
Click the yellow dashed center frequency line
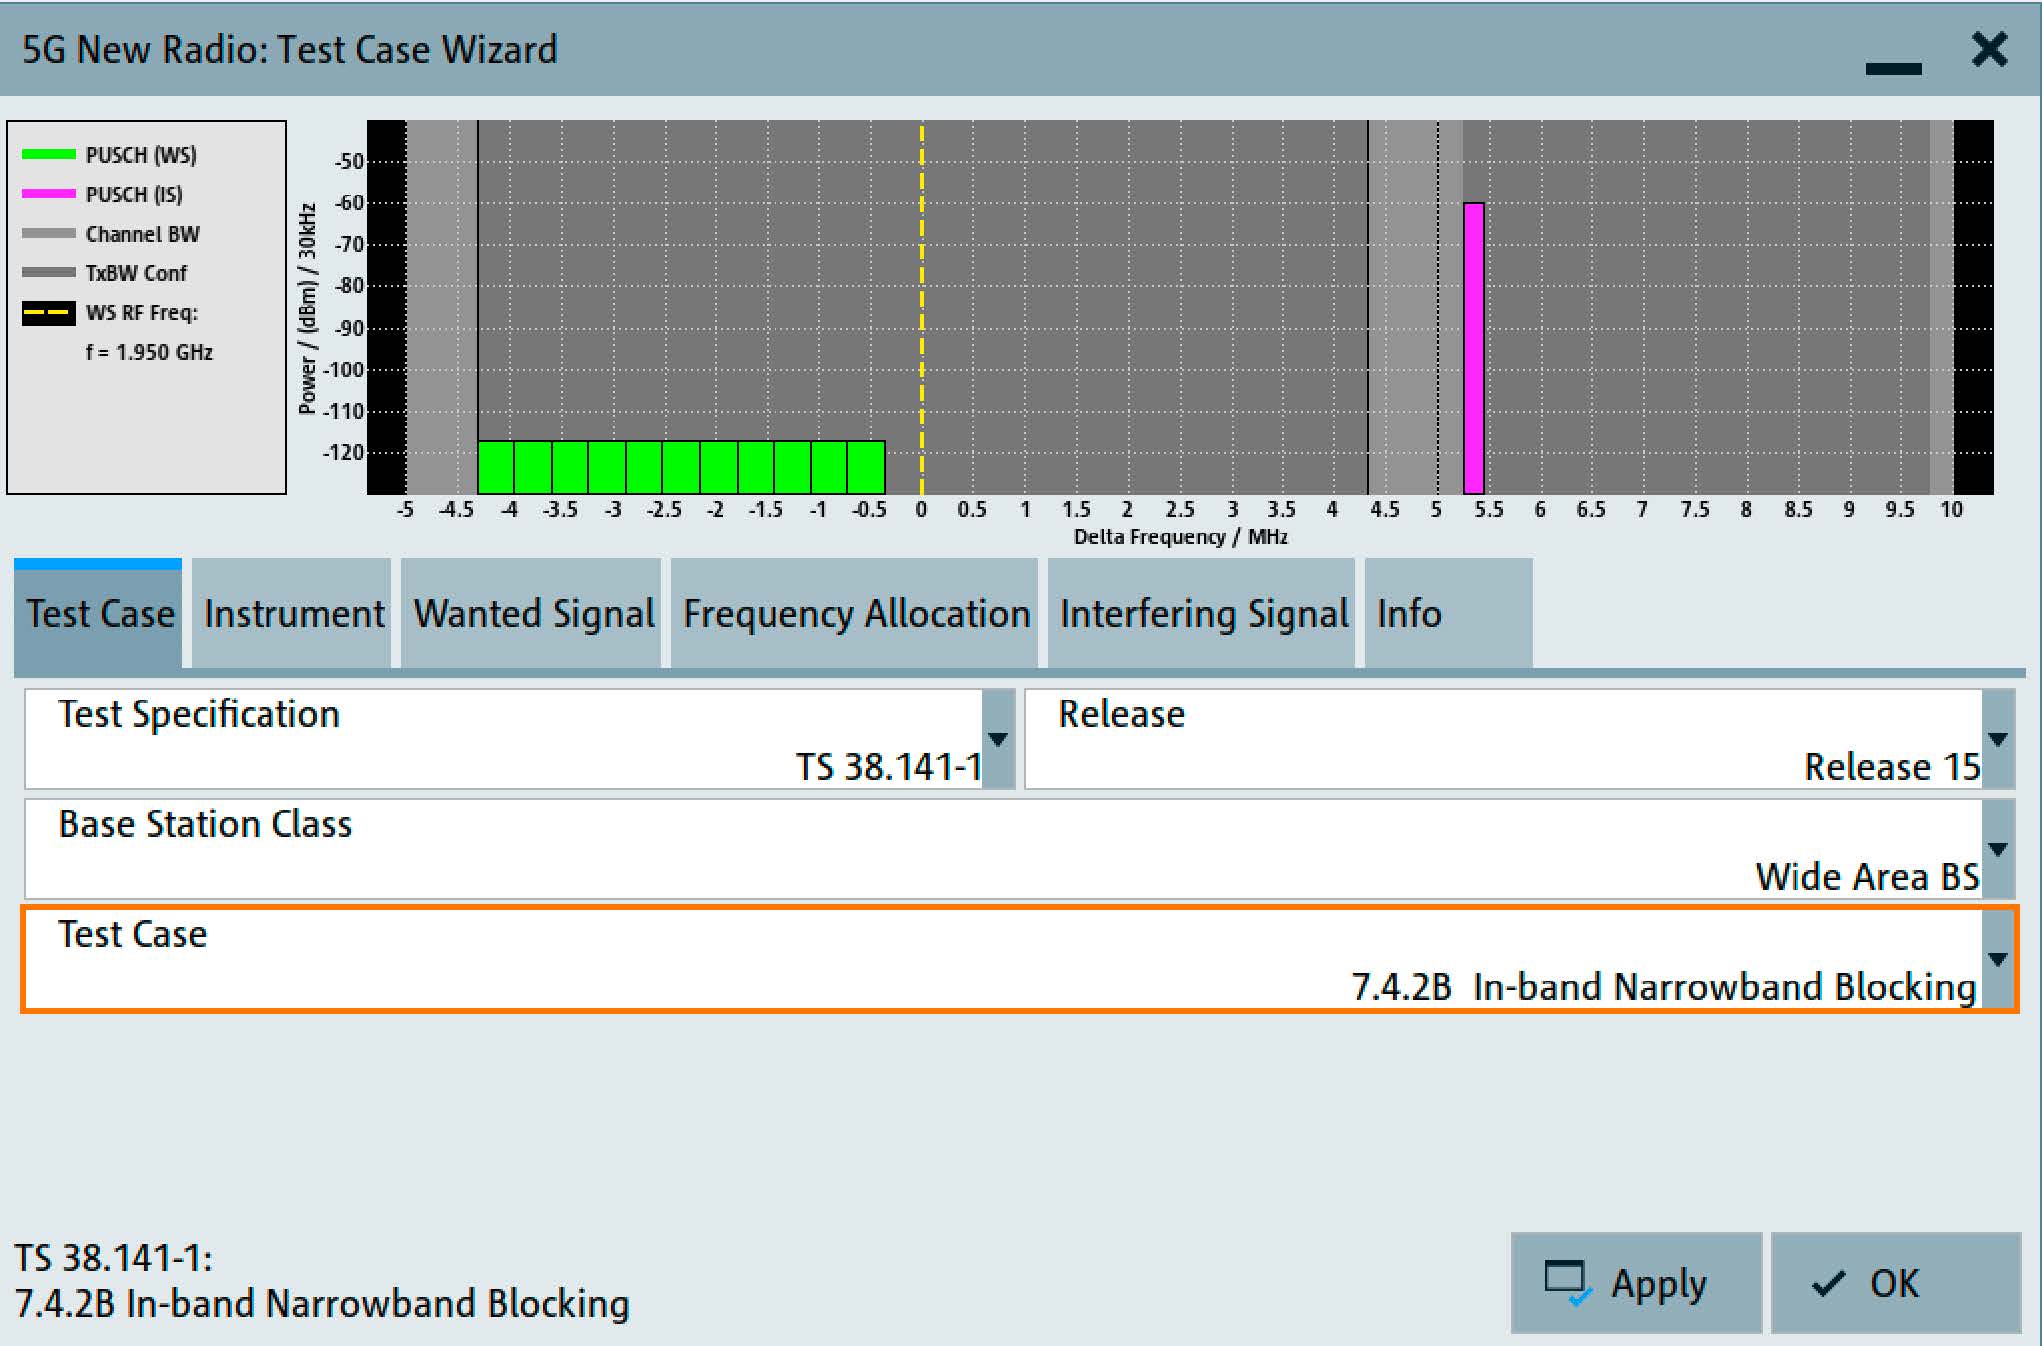[921, 300]
